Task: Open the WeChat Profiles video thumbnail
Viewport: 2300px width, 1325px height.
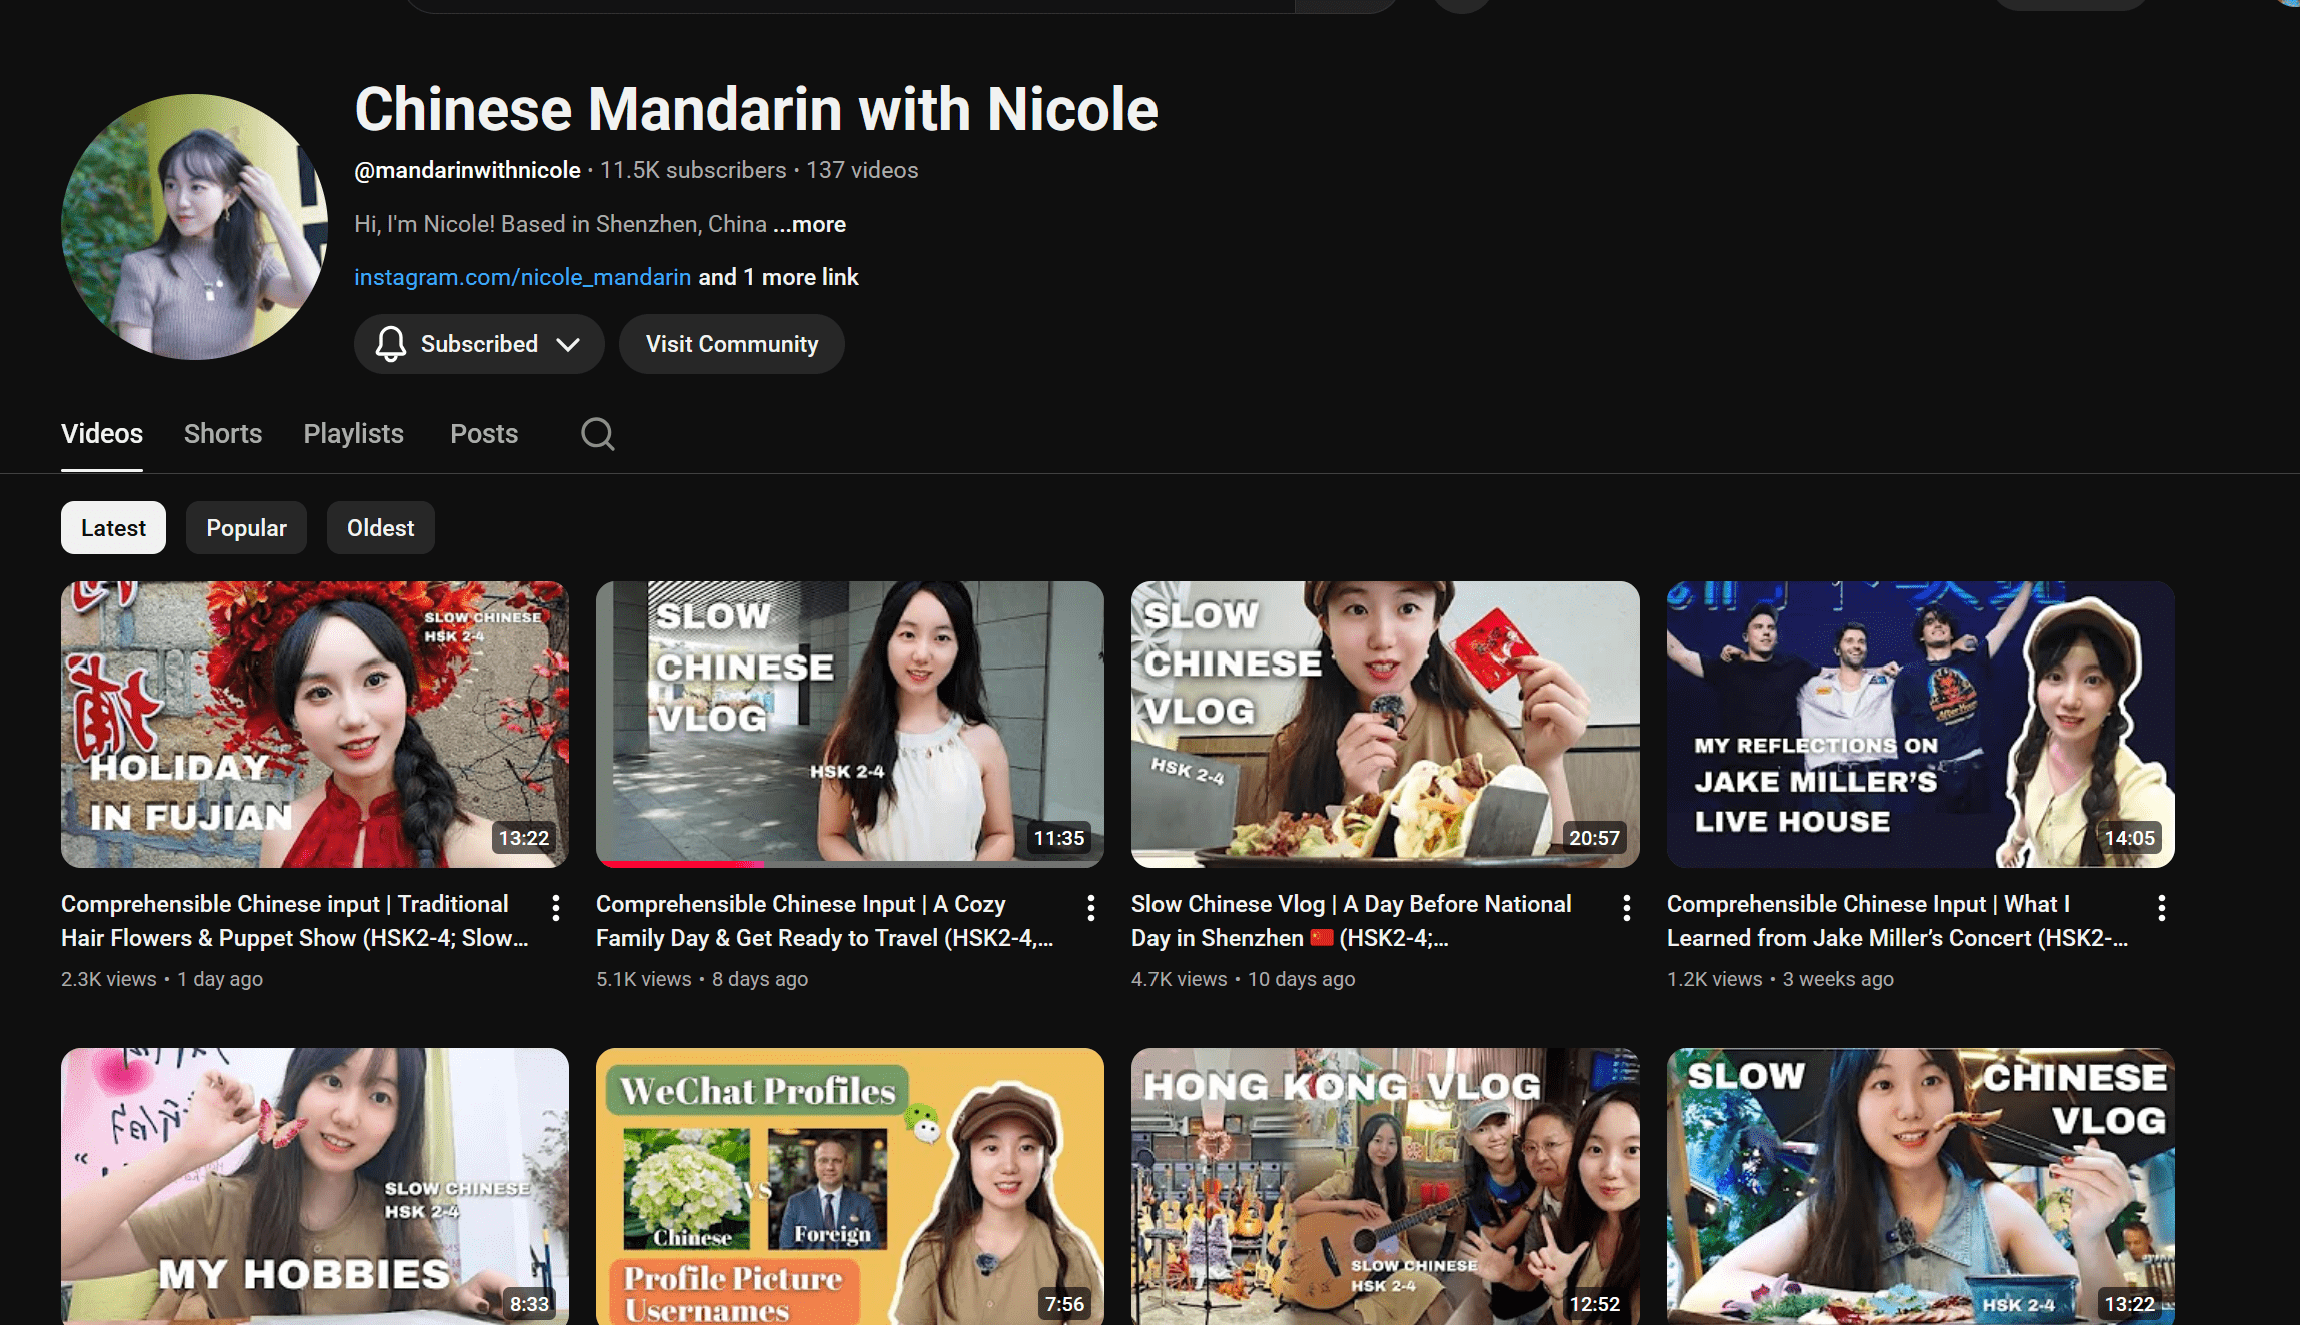Action: click(x=849, y=1186)
